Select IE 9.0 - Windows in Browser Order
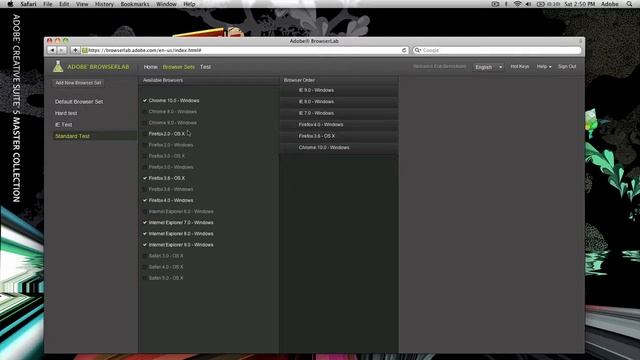 (x=338, y=90)
